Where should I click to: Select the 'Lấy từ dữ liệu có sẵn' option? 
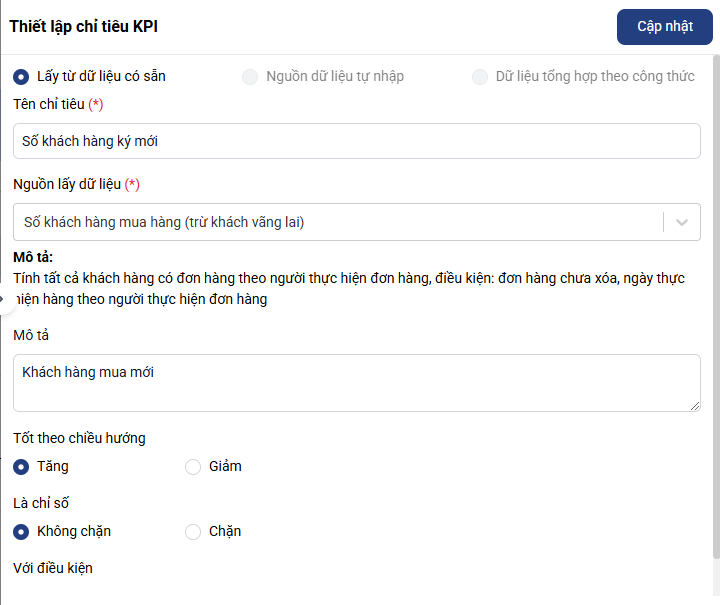tap(21, 77)
